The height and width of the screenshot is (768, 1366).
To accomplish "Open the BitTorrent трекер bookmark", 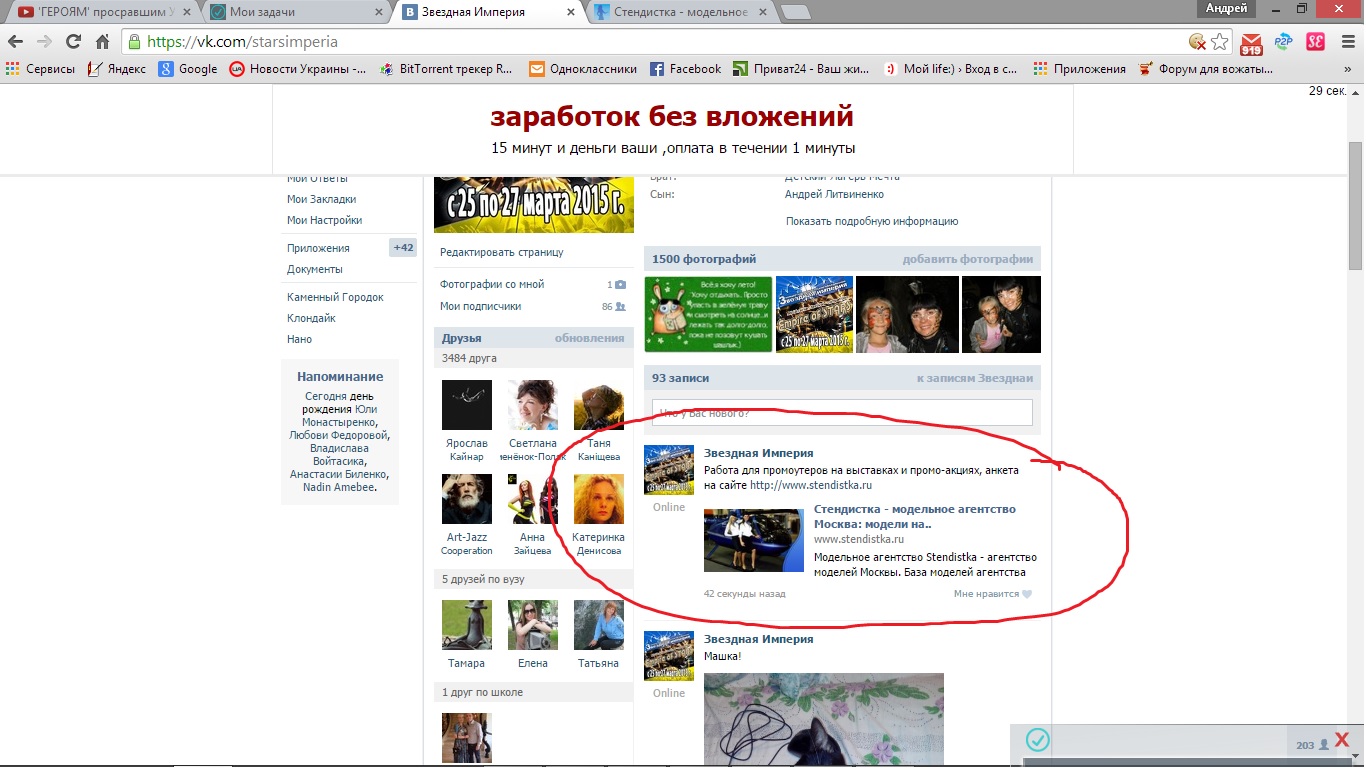I will point(447,69).
